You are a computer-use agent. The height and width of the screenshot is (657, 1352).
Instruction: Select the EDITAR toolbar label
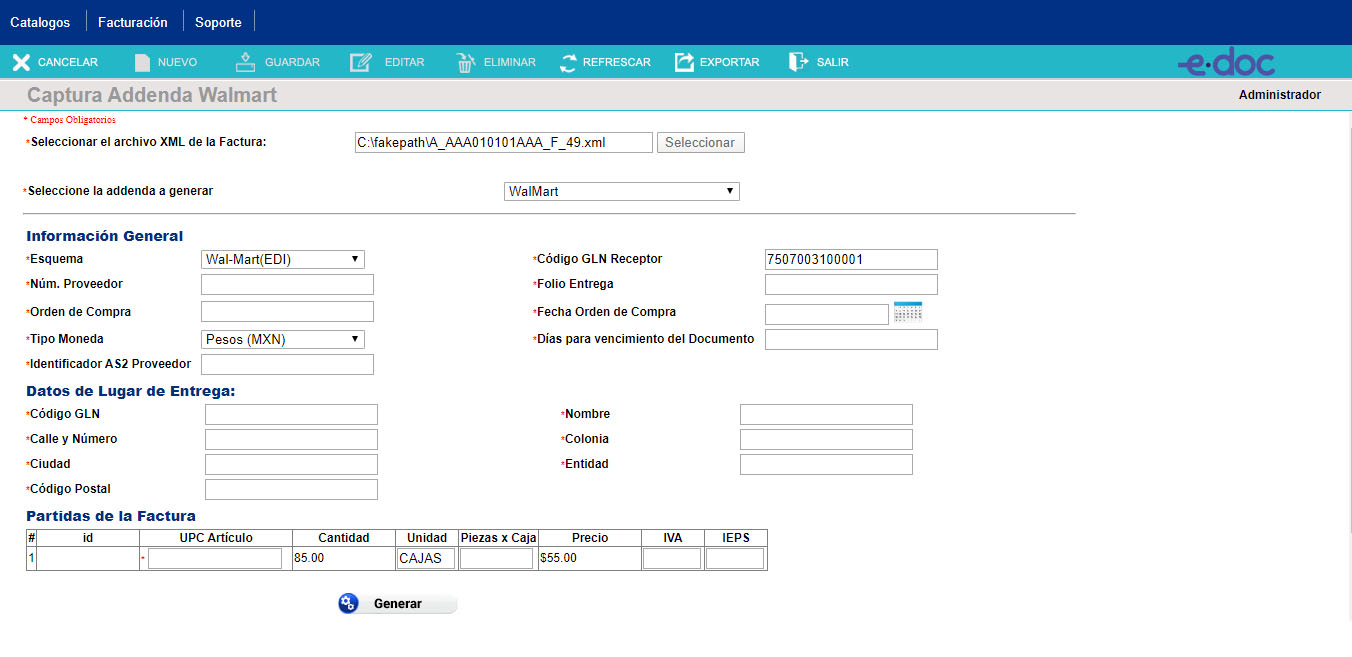click(404, 63)
